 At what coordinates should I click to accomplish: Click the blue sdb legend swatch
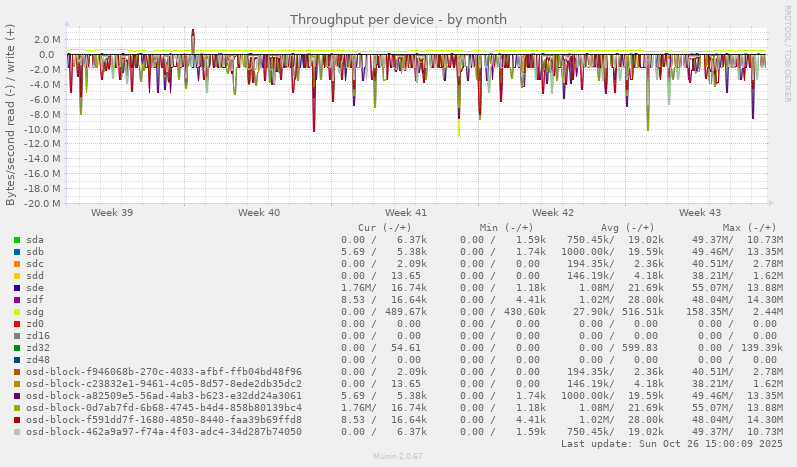(17, 252)
